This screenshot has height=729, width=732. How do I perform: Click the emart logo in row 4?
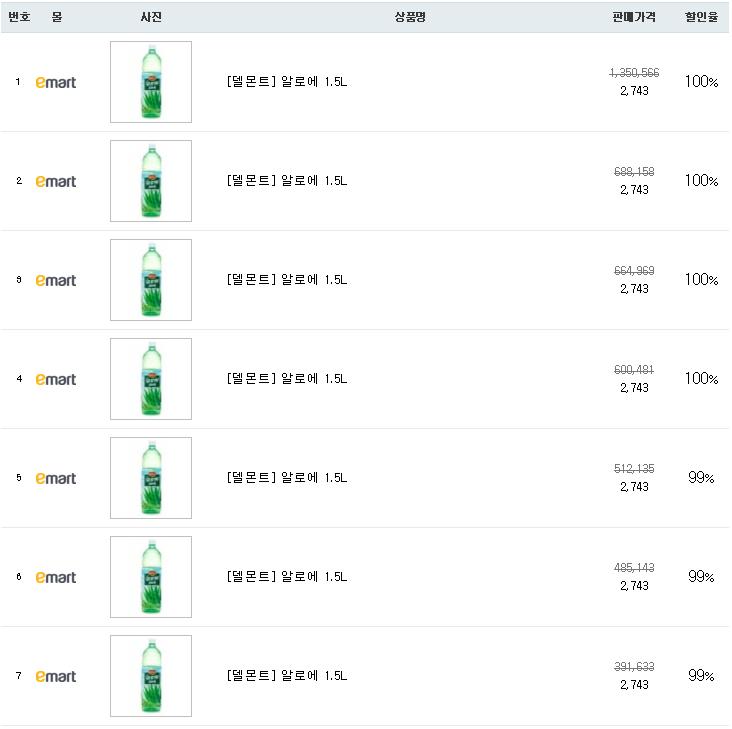tap(56, 379)
